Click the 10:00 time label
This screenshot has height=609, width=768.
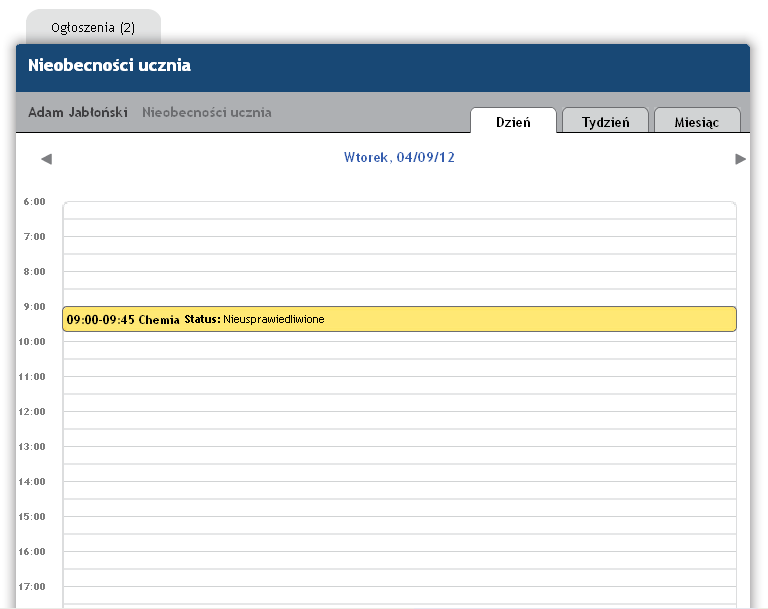pyautogui.click(x=32, y=341)
